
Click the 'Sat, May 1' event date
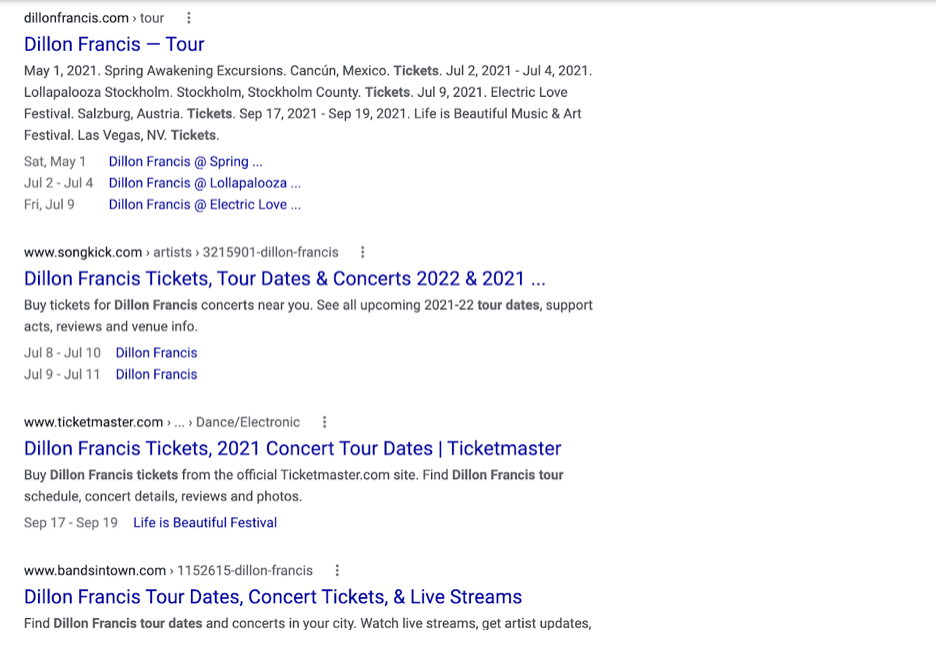[x=55, y=162]
